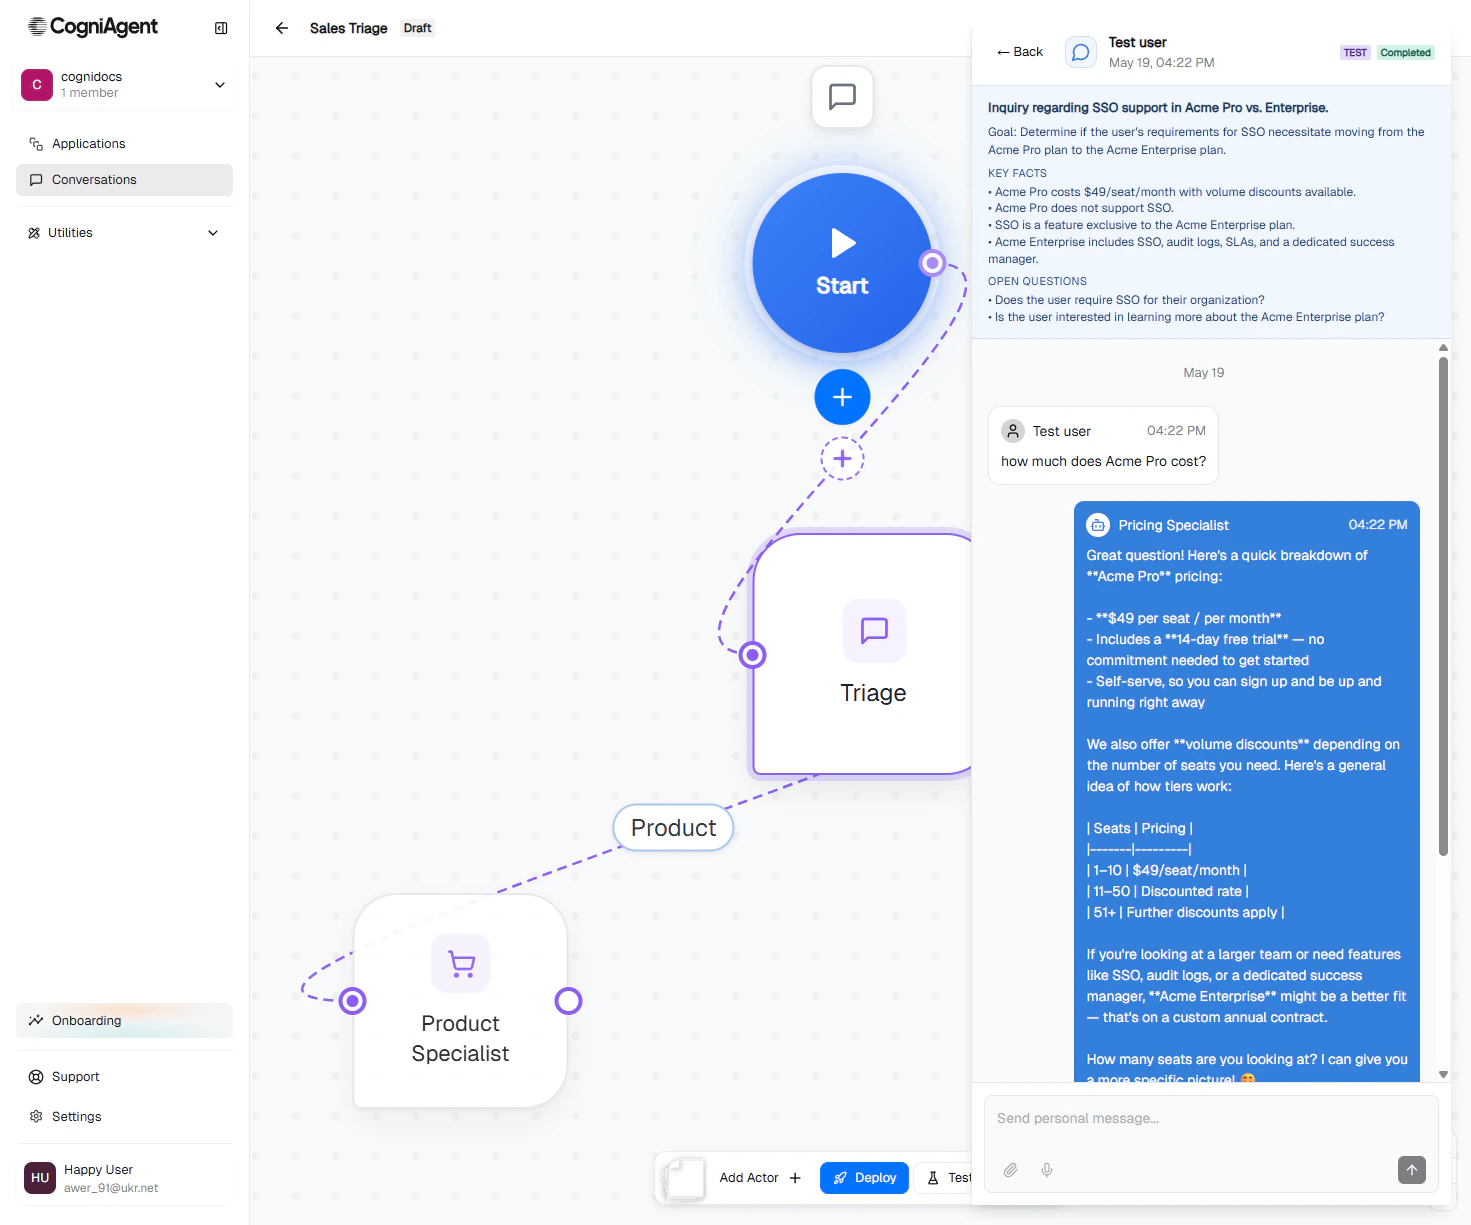Click the send message arrow button
This screenshot has height=1225, width=1471.
coord(1412,1170)
